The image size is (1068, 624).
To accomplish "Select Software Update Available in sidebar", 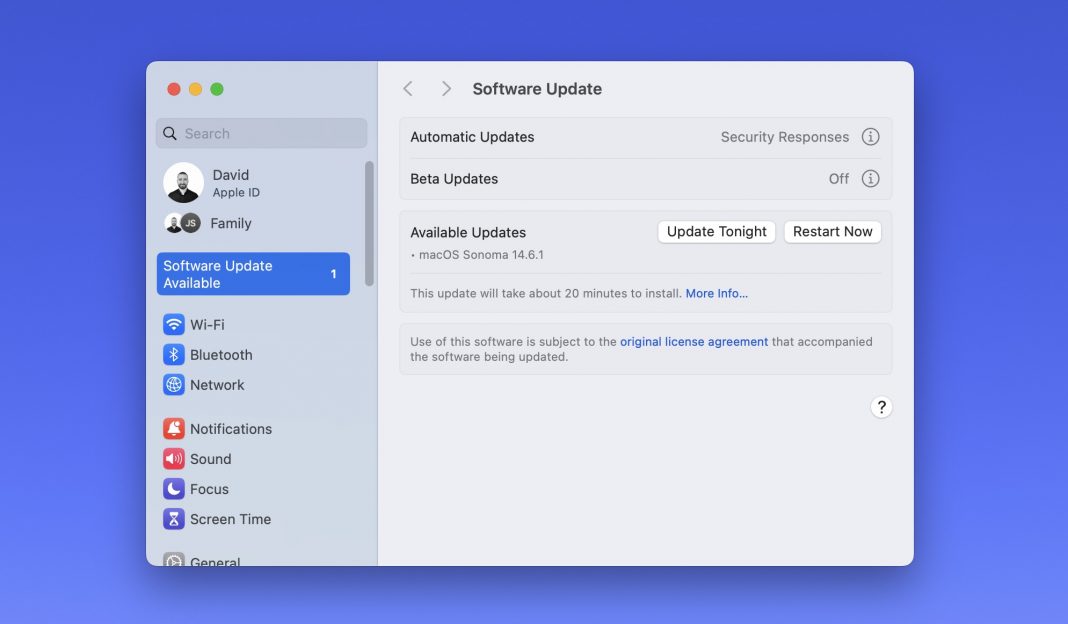I will (x=253, y=274).
